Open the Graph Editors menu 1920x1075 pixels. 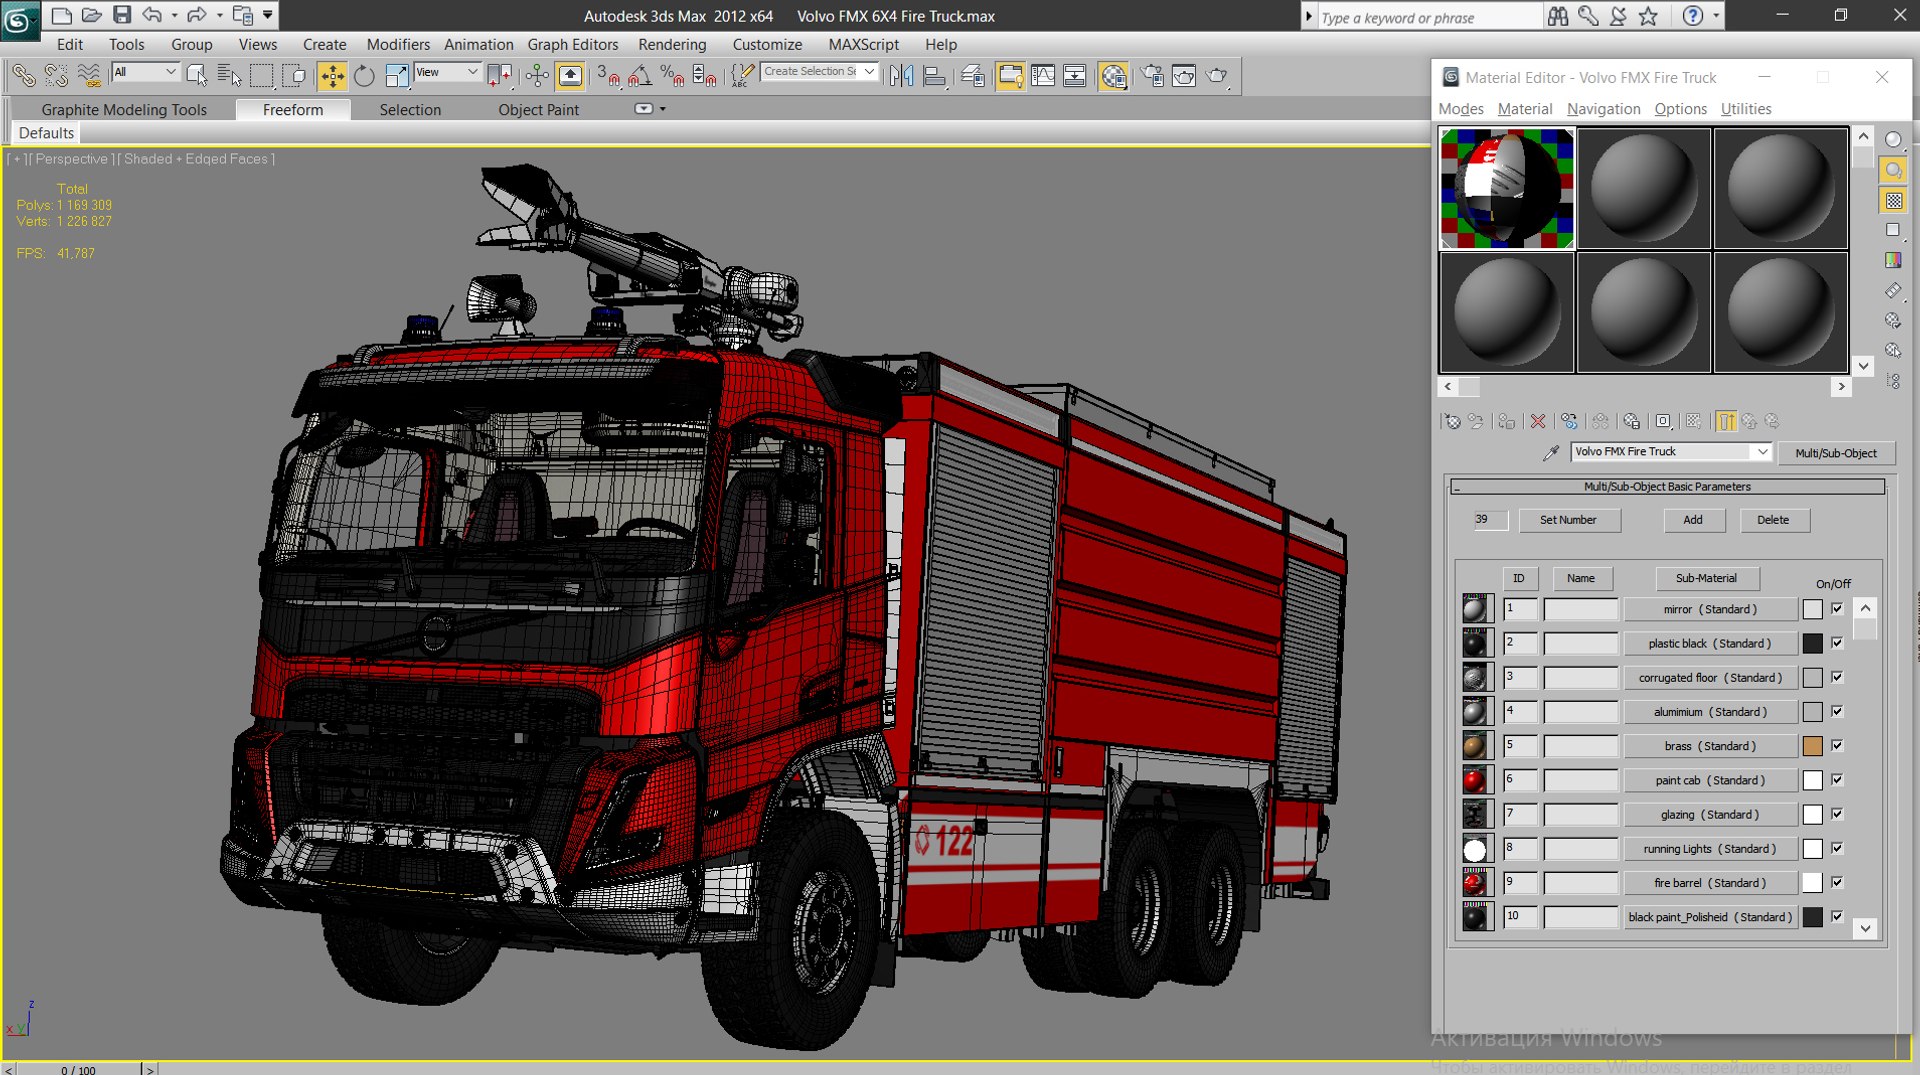[573, 45]
